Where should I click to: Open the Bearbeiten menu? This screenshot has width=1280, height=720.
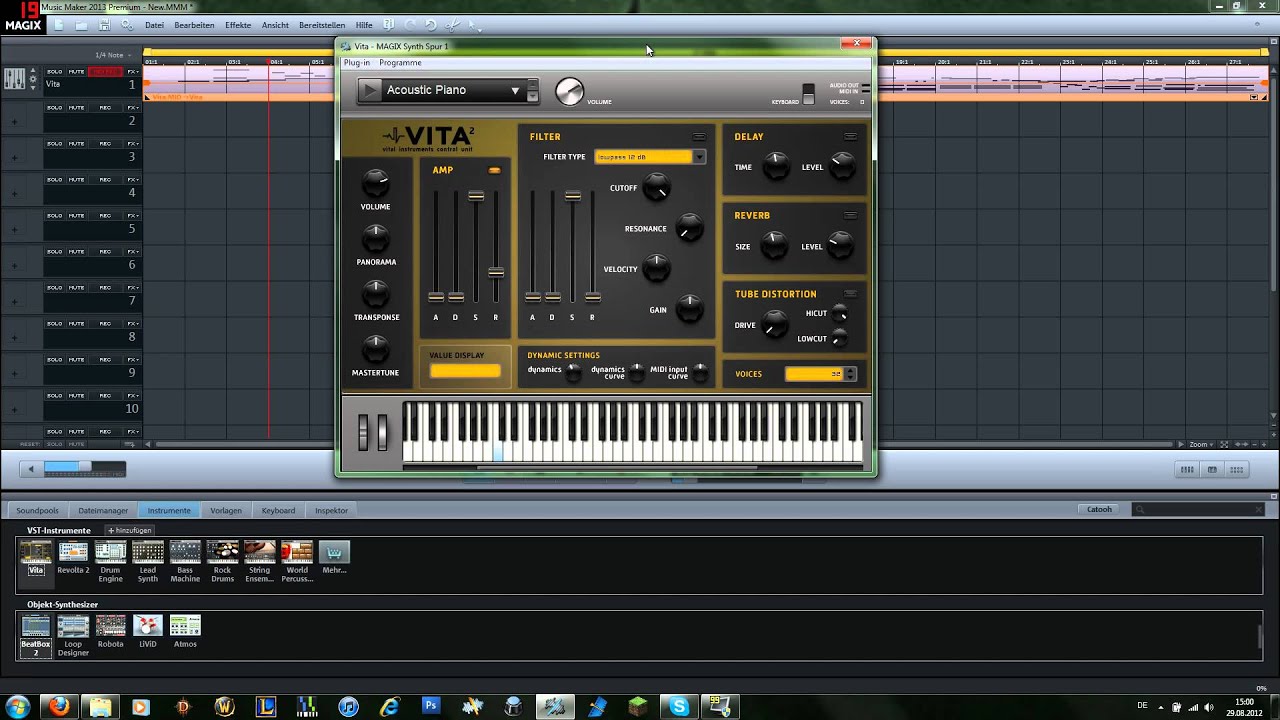click(x=194, y=25)
